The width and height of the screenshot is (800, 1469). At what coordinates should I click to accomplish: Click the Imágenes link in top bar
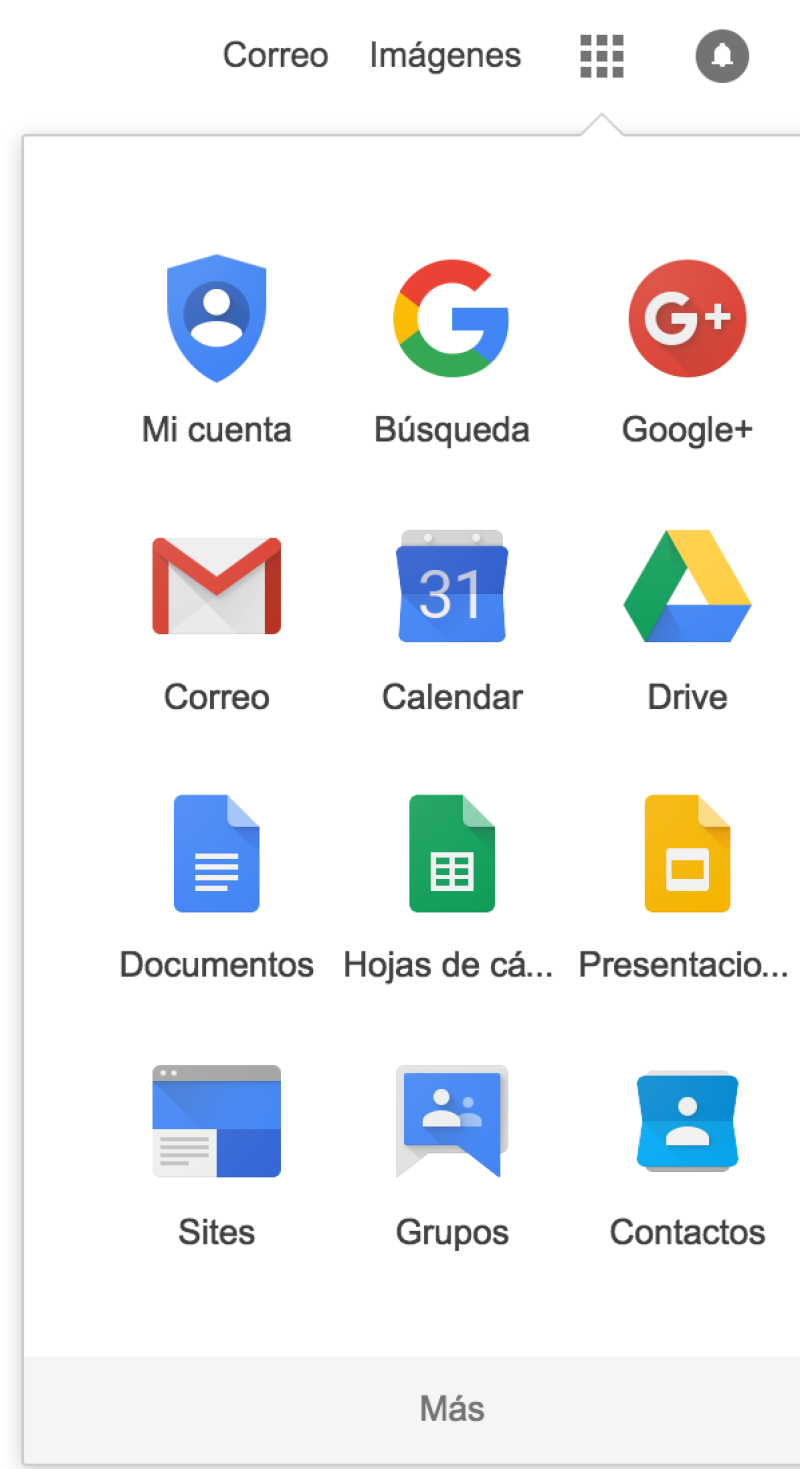click(x=445, y=56)
